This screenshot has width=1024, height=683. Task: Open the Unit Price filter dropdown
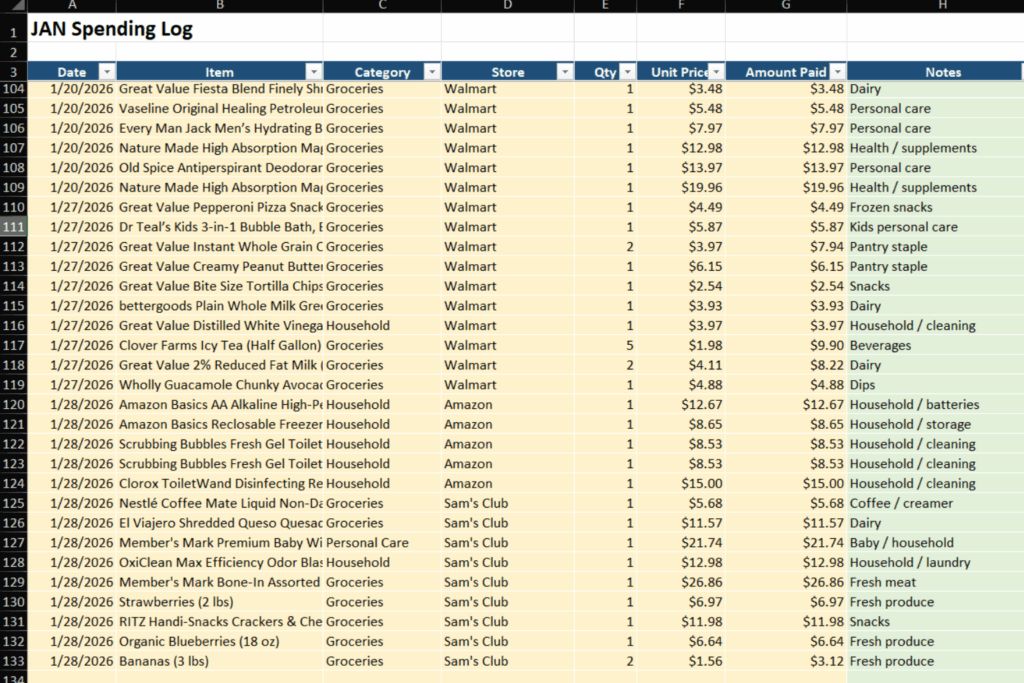pyautogui.click(x=714, y=72)
